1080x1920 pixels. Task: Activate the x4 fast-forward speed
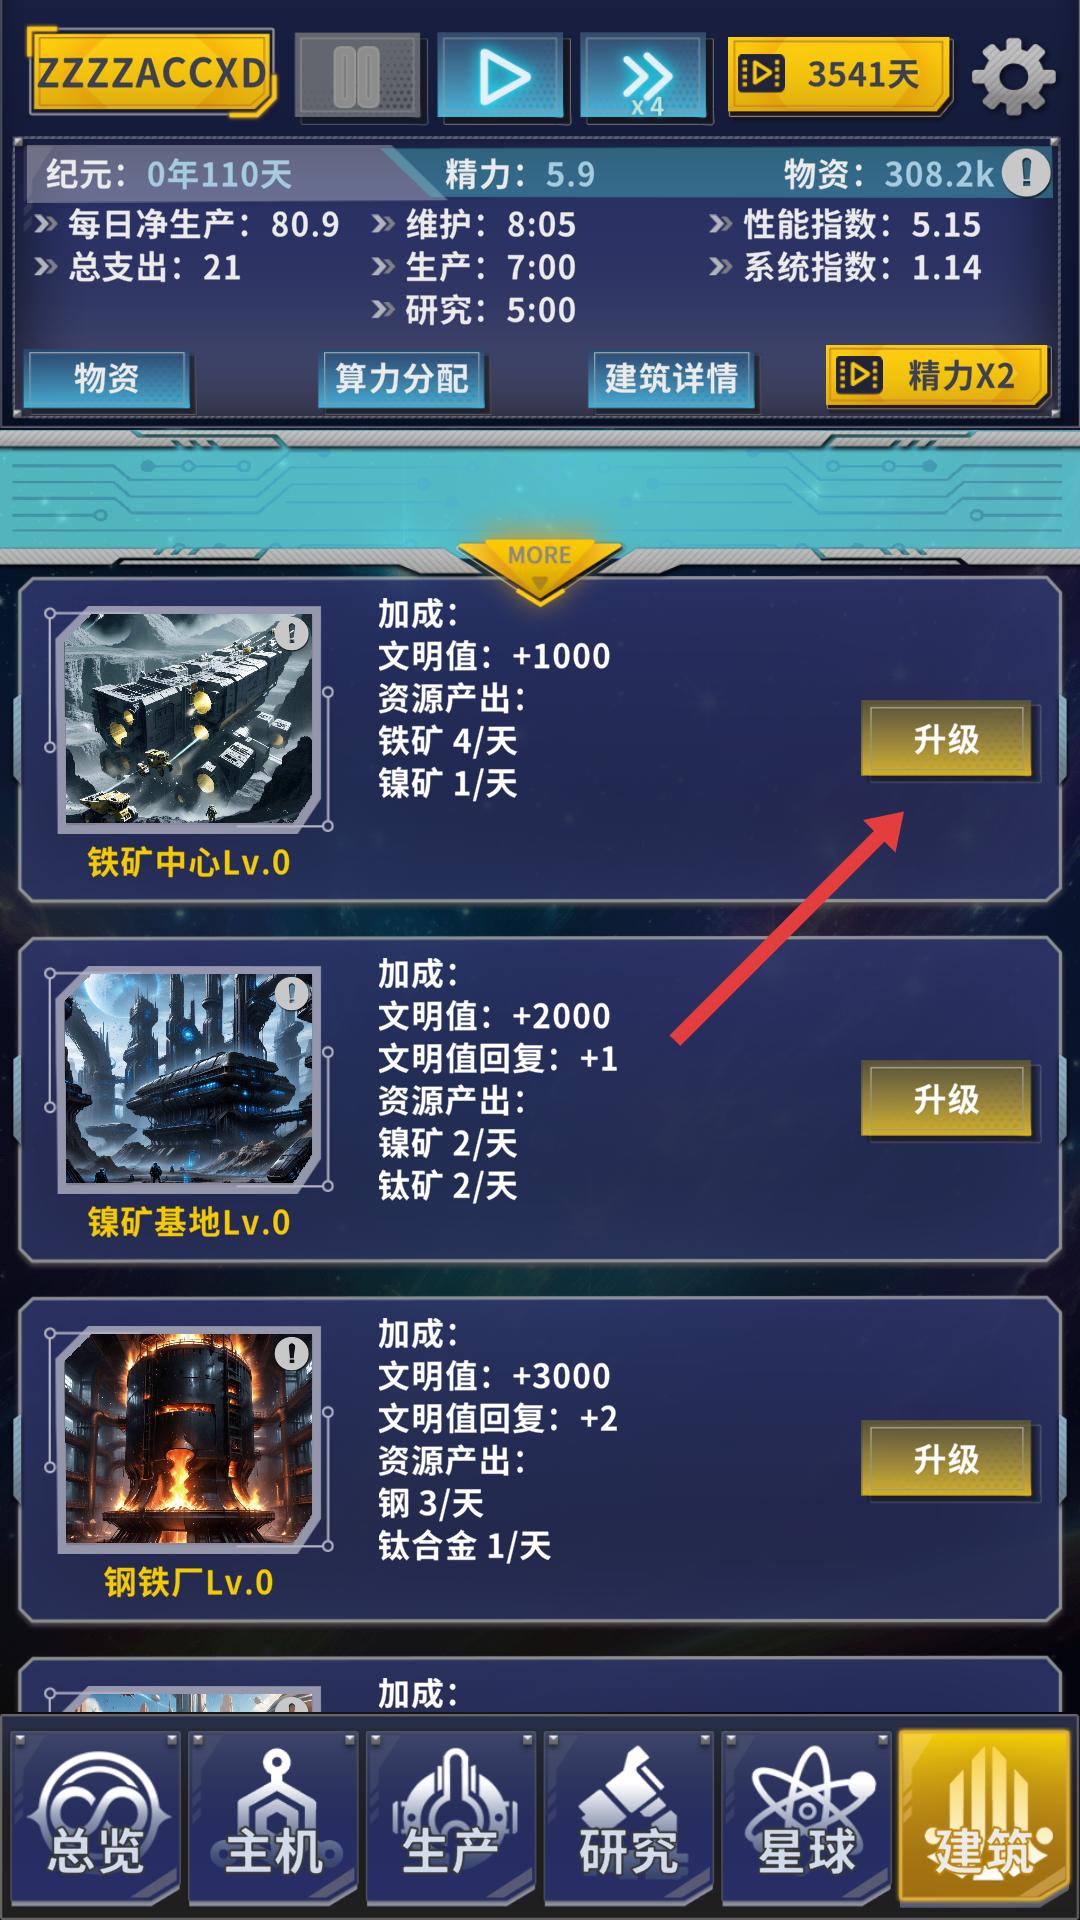coord(646,77)
